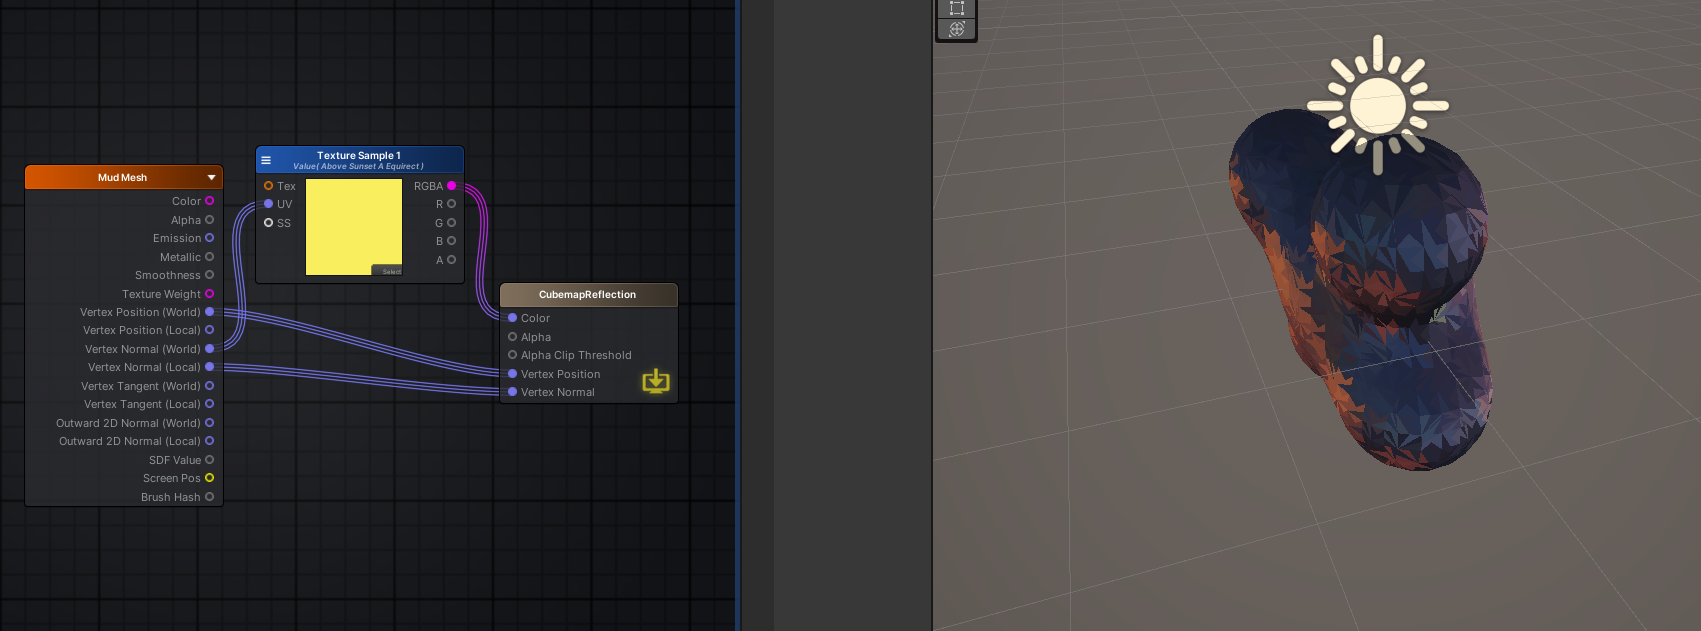Click the yellow texture preview swatch

point(353,227)
